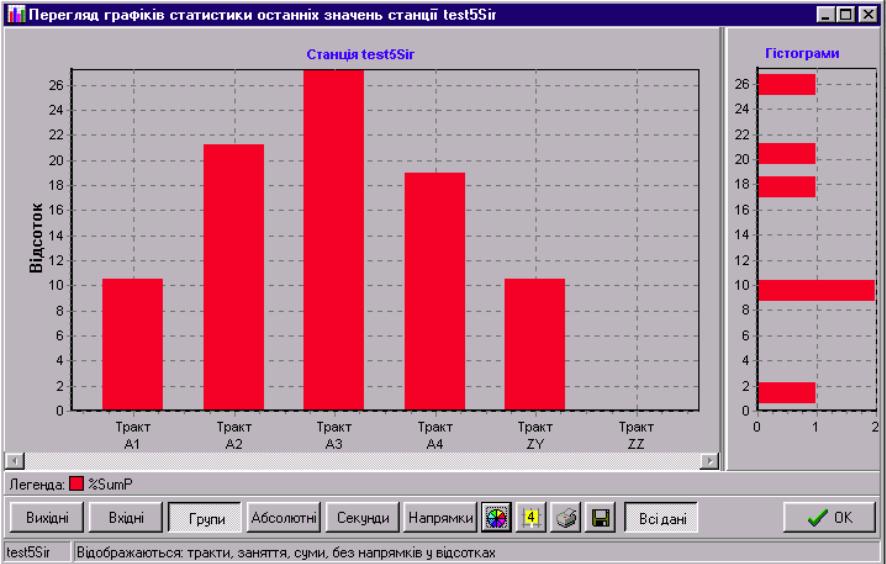
Task: Click the Тракт A1 bar
Action: pos(132,344)
